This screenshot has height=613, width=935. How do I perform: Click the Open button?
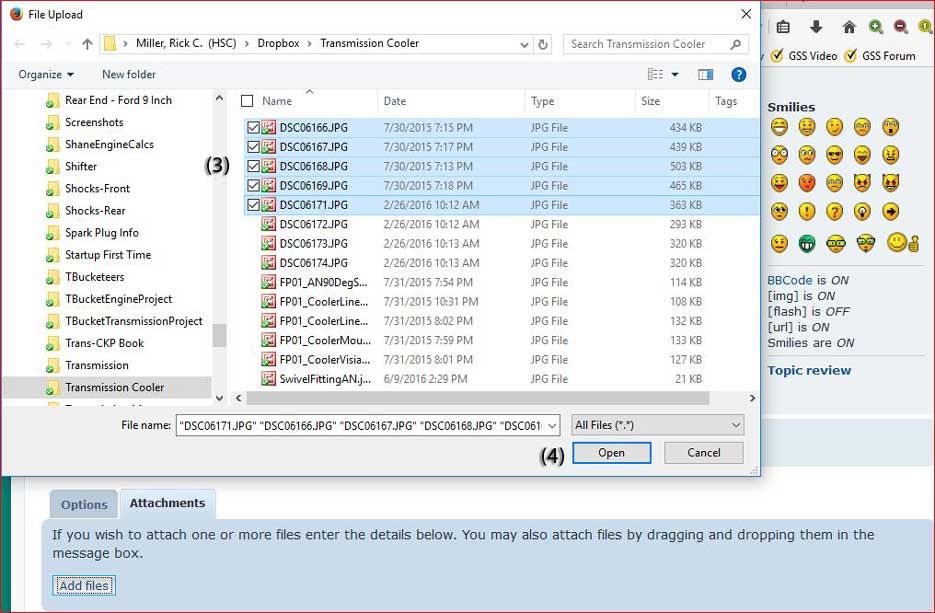point(611,453)
